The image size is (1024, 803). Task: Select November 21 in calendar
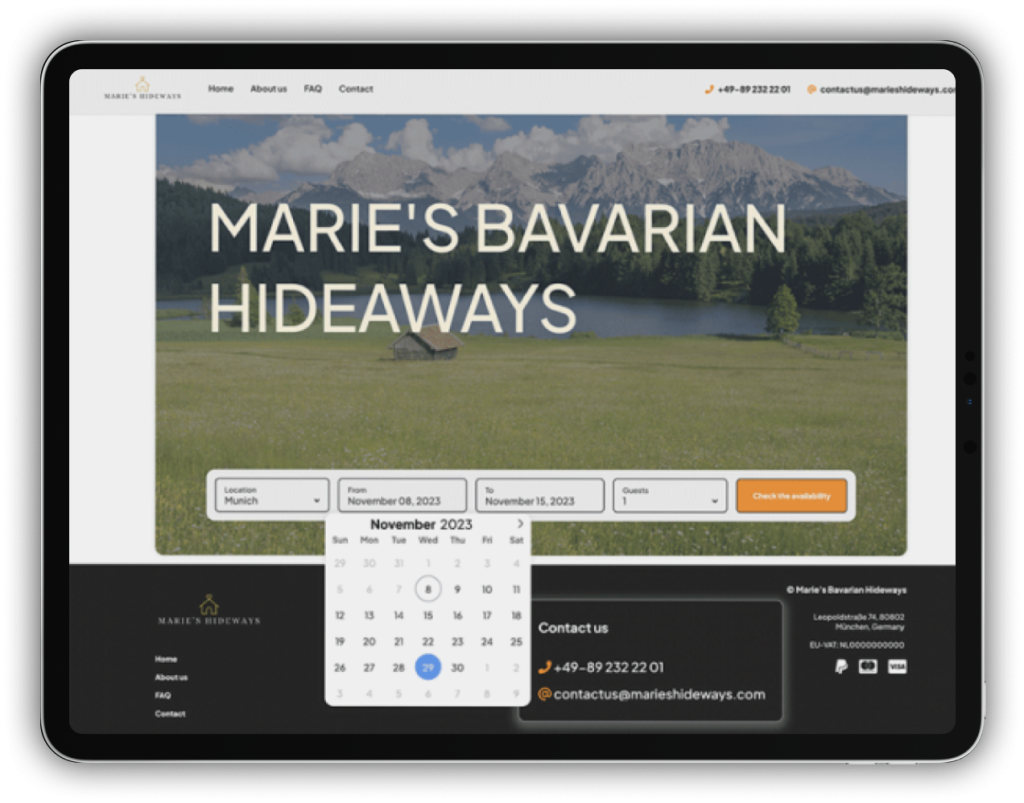tap(398, 641)
